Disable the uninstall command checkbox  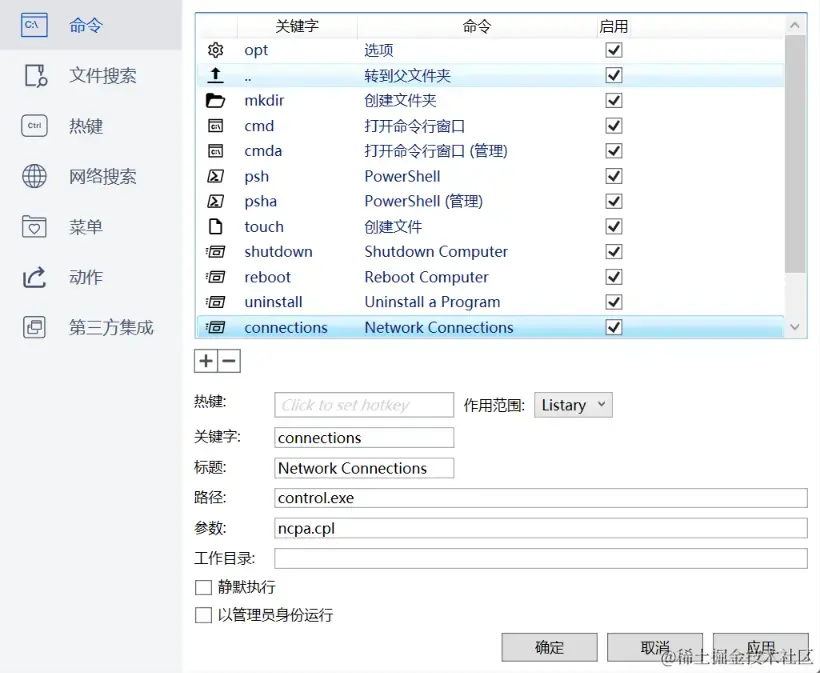point(614,302)
